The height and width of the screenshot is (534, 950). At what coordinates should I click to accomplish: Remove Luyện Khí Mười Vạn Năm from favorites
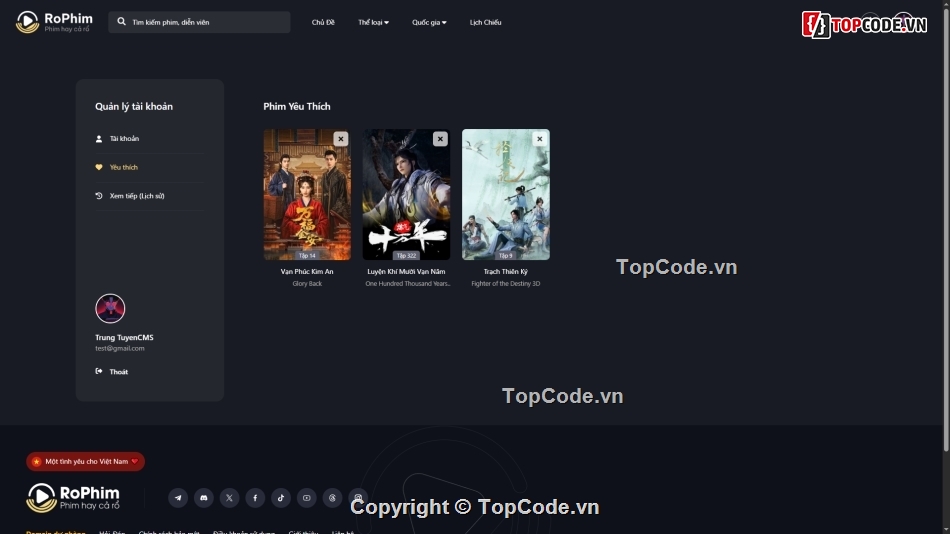tap(440, 139)
